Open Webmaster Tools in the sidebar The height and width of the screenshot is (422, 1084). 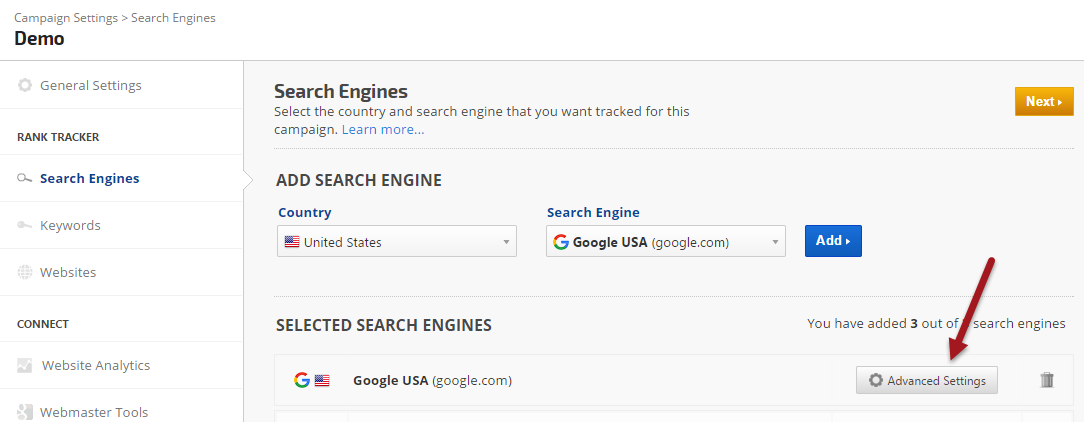(x=94, y=412)
